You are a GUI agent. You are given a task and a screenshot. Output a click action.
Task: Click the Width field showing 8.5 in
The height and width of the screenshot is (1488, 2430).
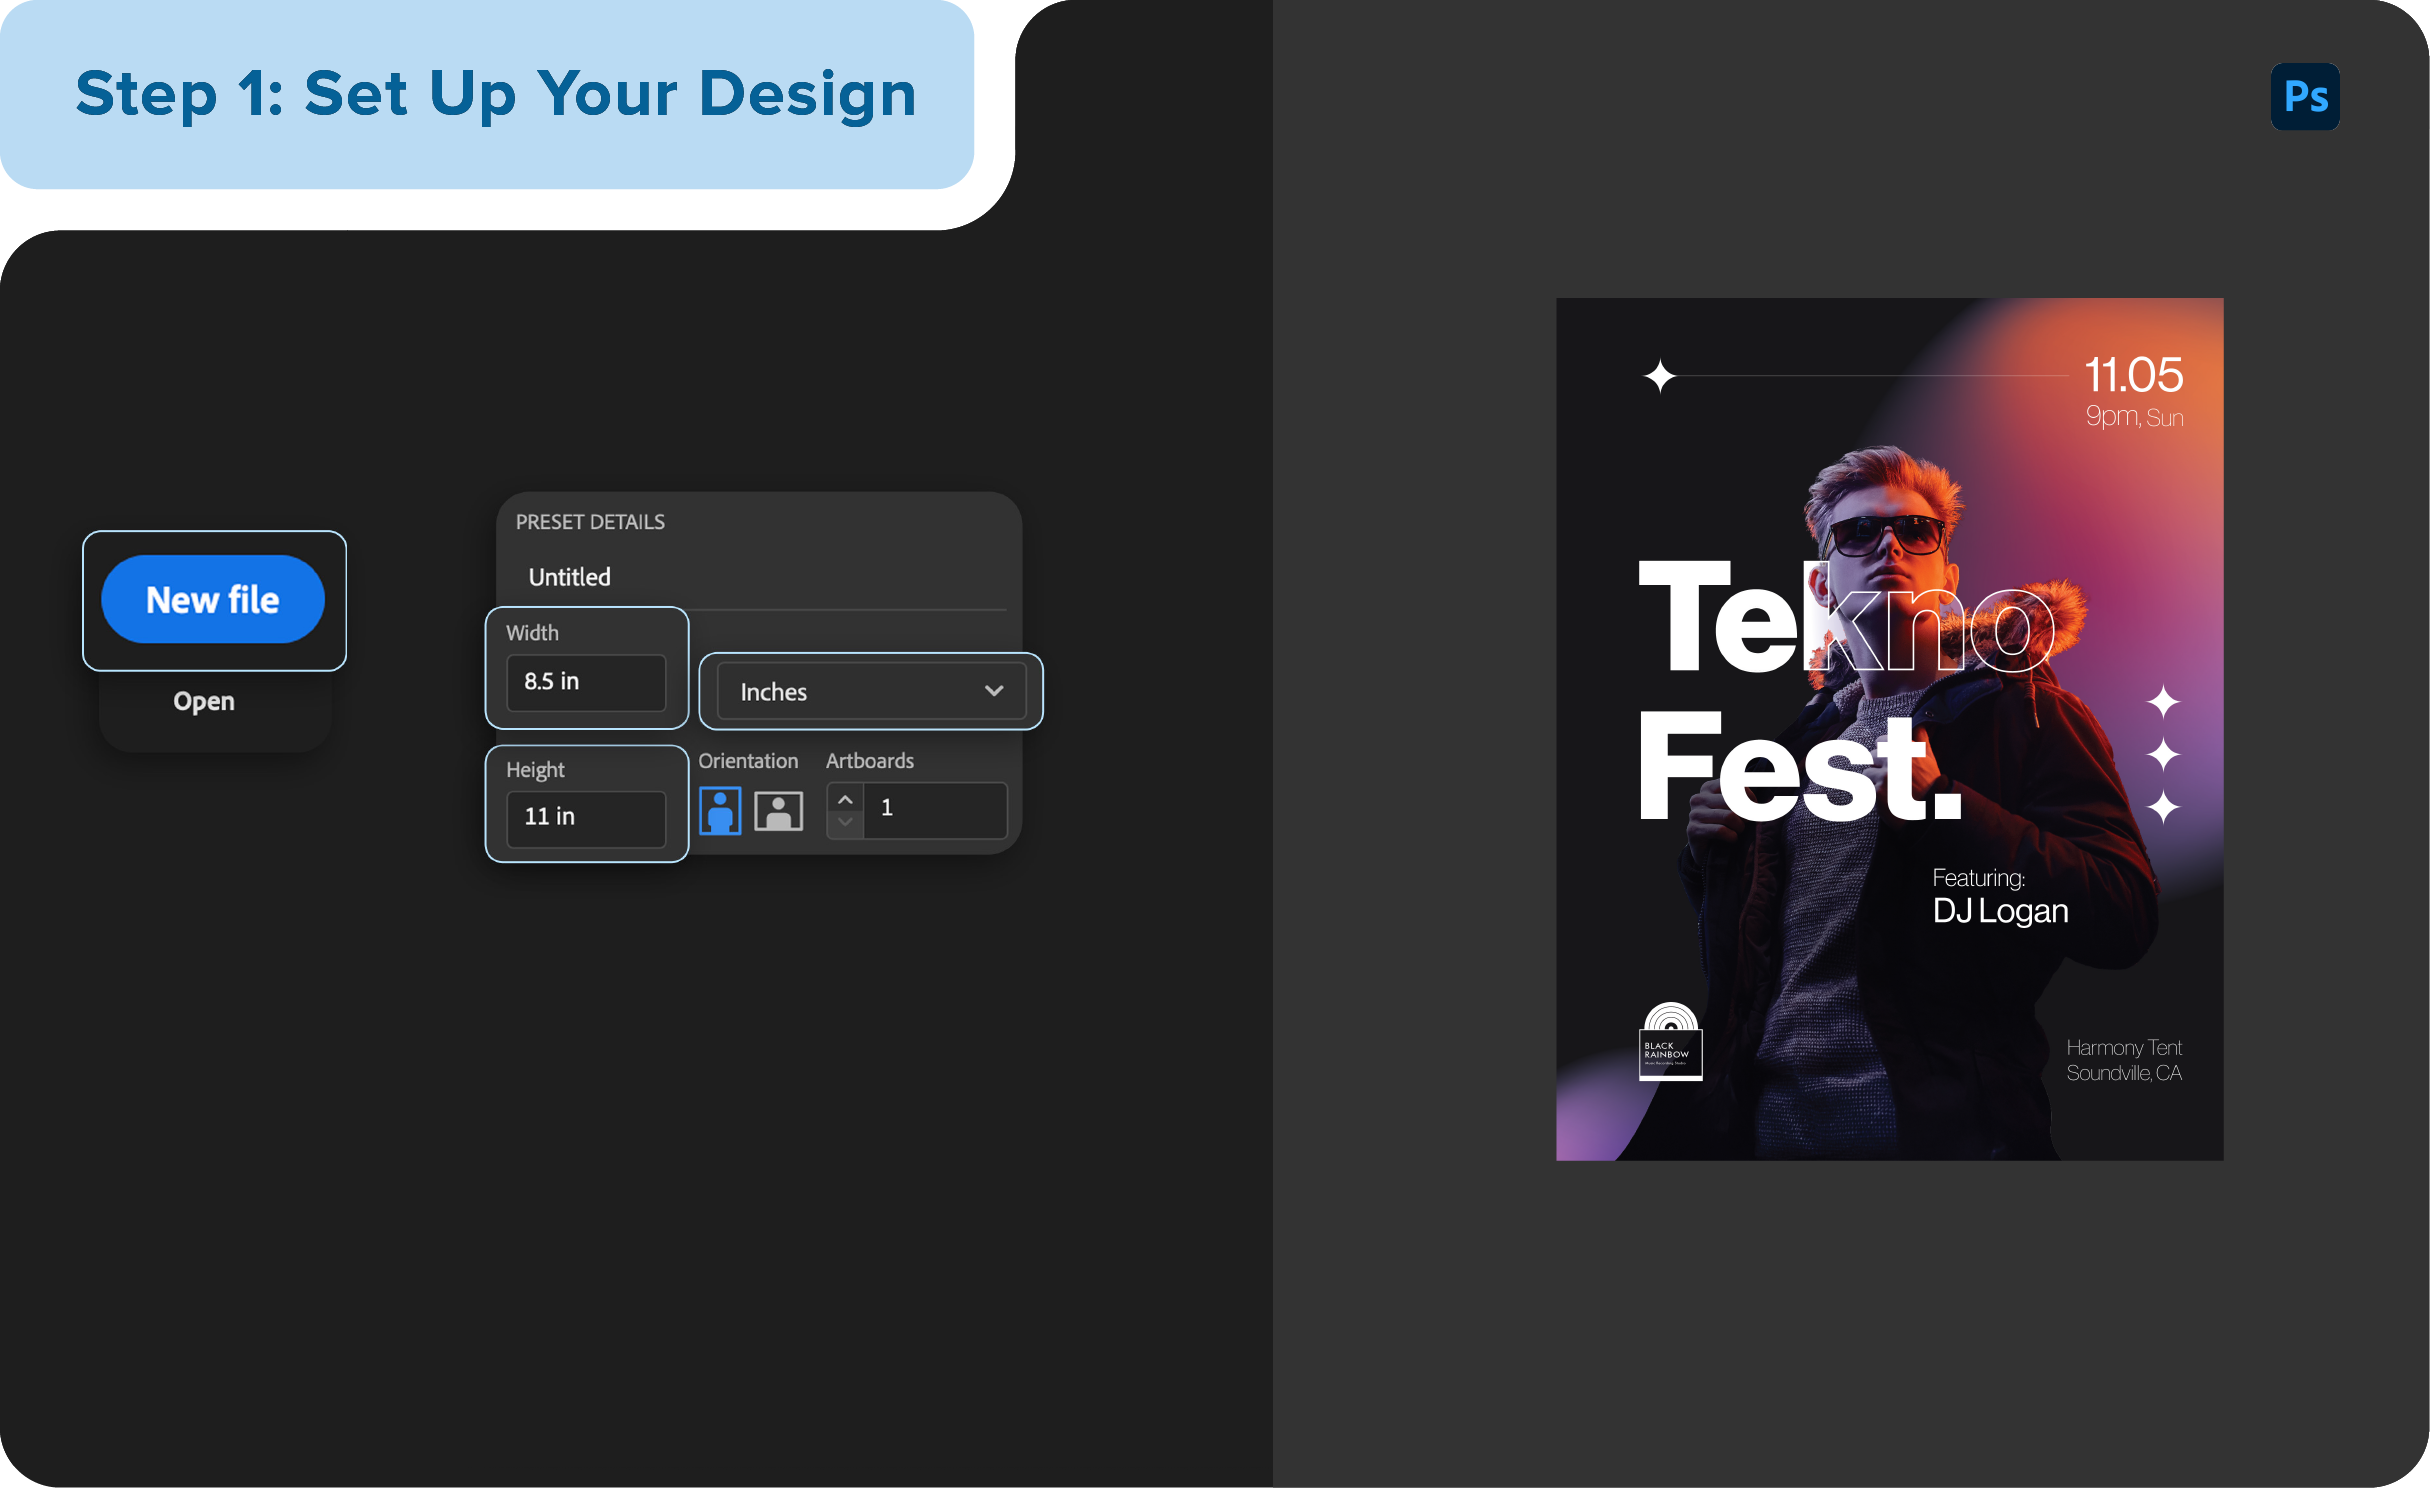click(586, 682)
